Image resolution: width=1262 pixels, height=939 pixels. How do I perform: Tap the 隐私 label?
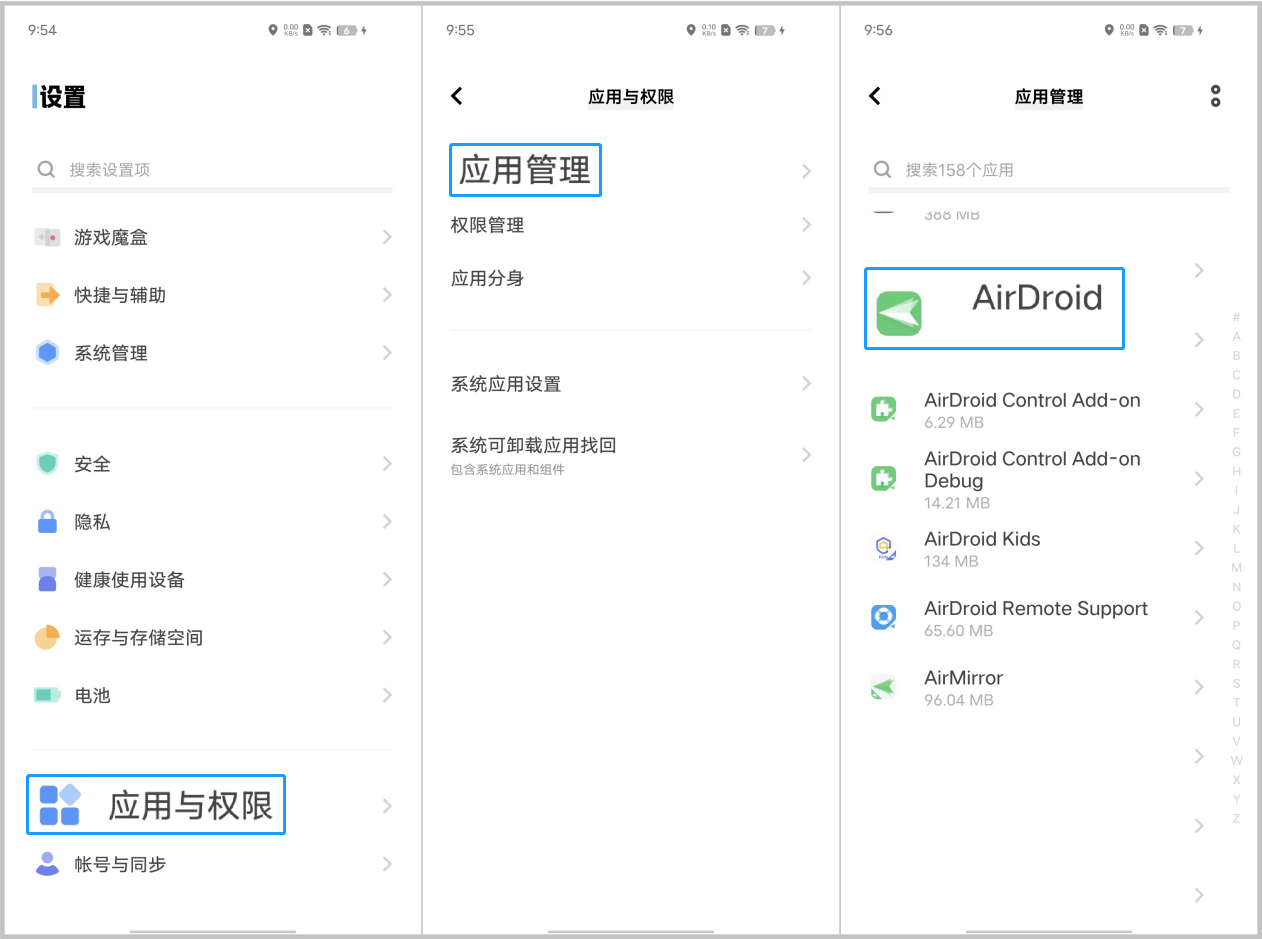(x=92, y=522)
